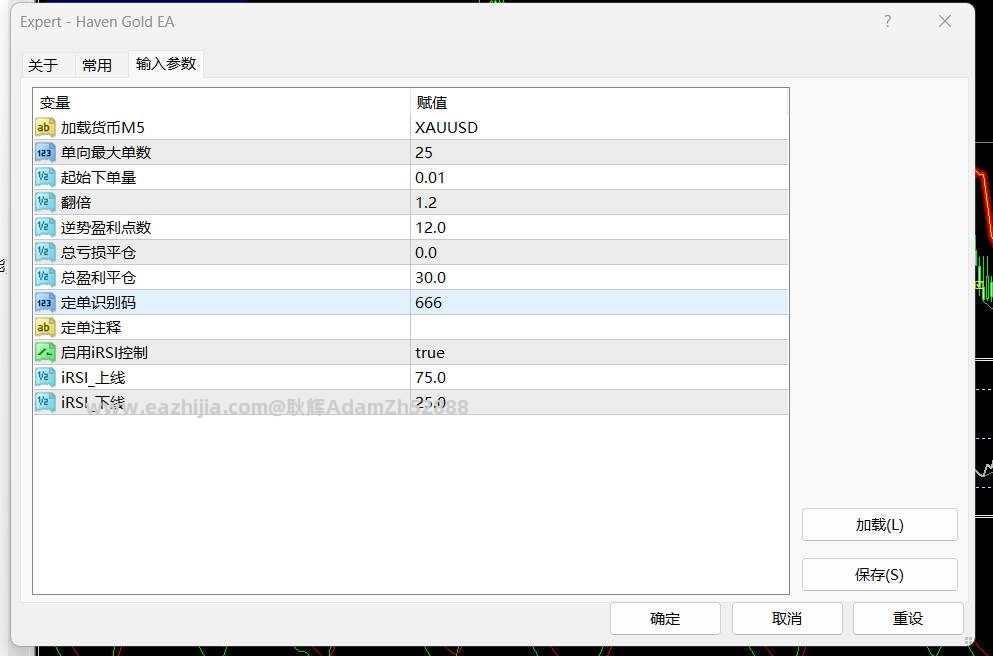
Task: Click the double icon beside iRSI_上线
Action: (45, 377)
